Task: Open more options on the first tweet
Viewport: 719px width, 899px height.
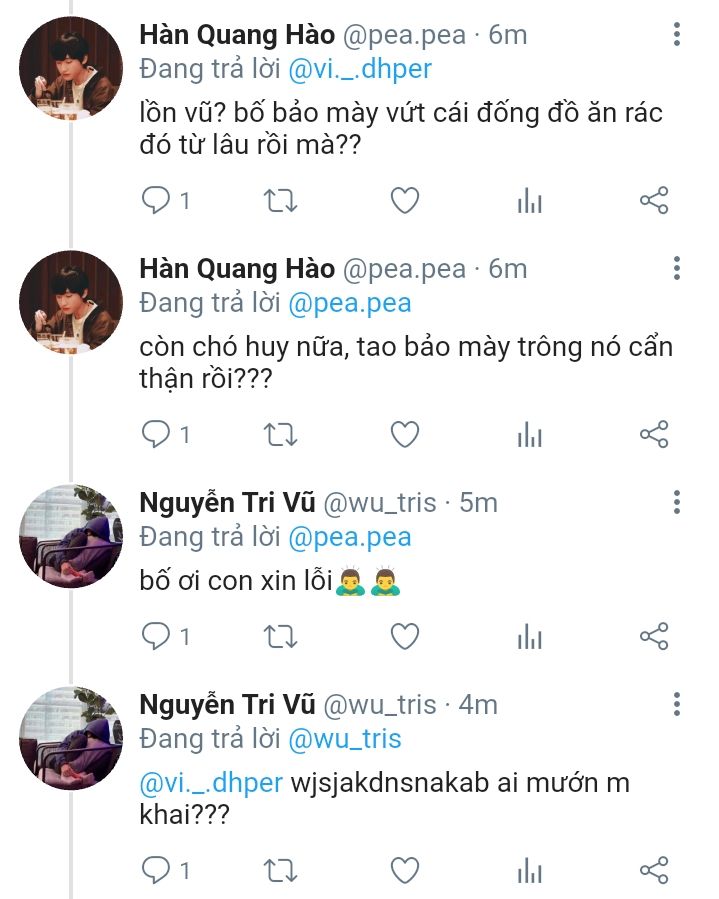Action: click(677, 35)
